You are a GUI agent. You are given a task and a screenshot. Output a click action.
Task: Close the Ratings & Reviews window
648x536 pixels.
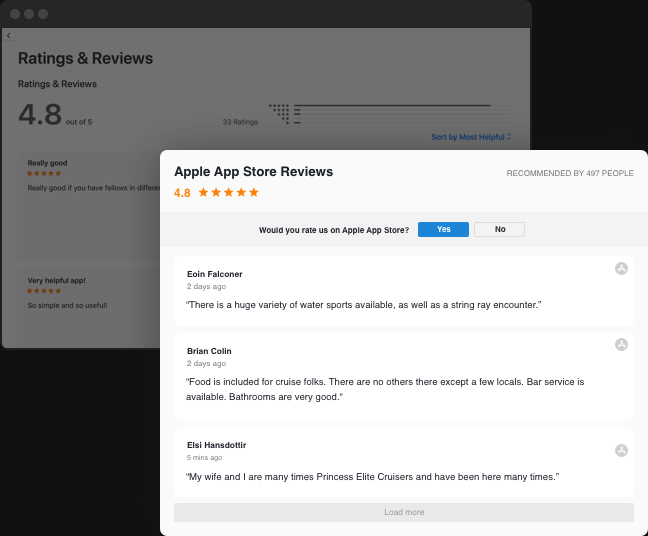(15, 14)
